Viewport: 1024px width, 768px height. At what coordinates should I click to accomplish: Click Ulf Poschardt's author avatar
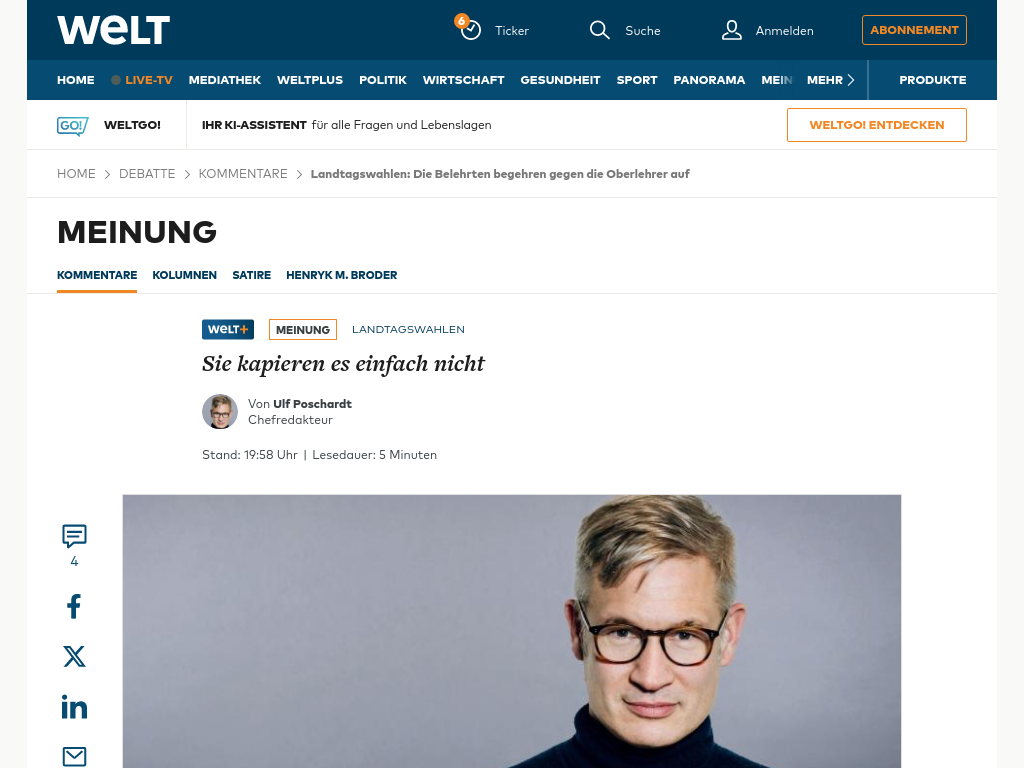[220, 411]
